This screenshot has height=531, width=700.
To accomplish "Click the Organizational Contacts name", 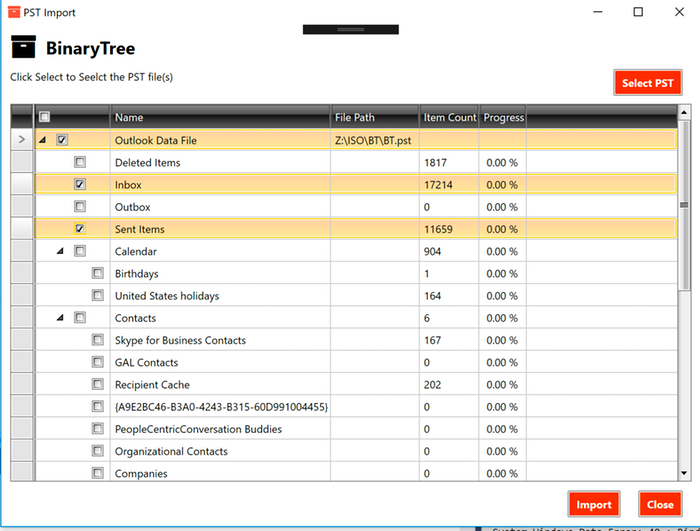I will tap(171, 452).
